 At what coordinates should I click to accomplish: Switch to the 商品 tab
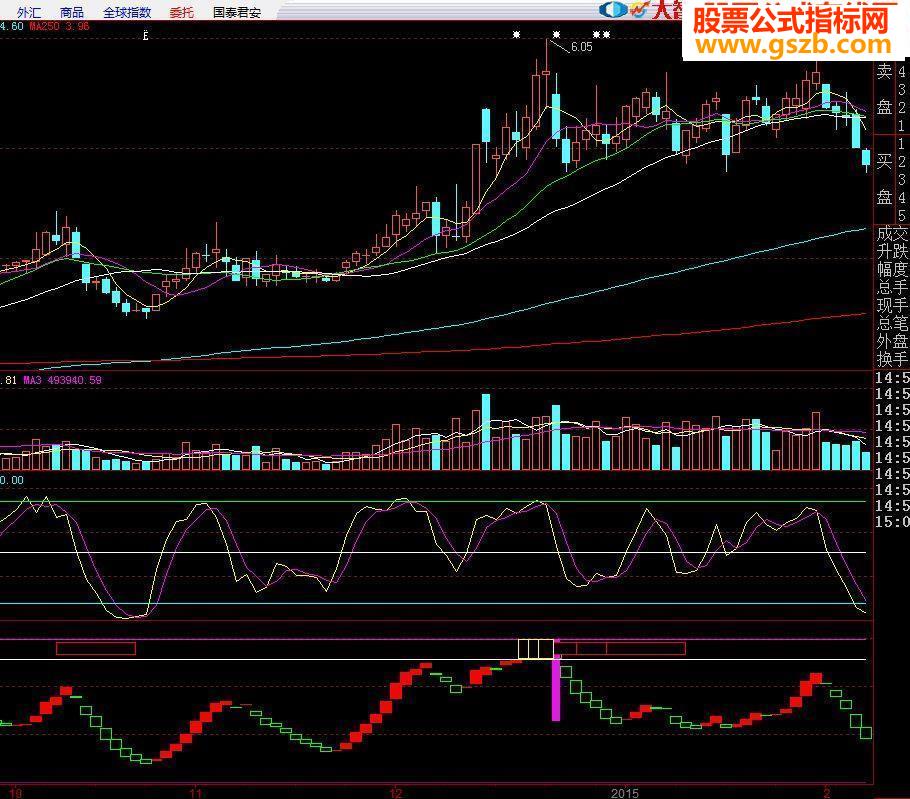[x=71, y=12]
